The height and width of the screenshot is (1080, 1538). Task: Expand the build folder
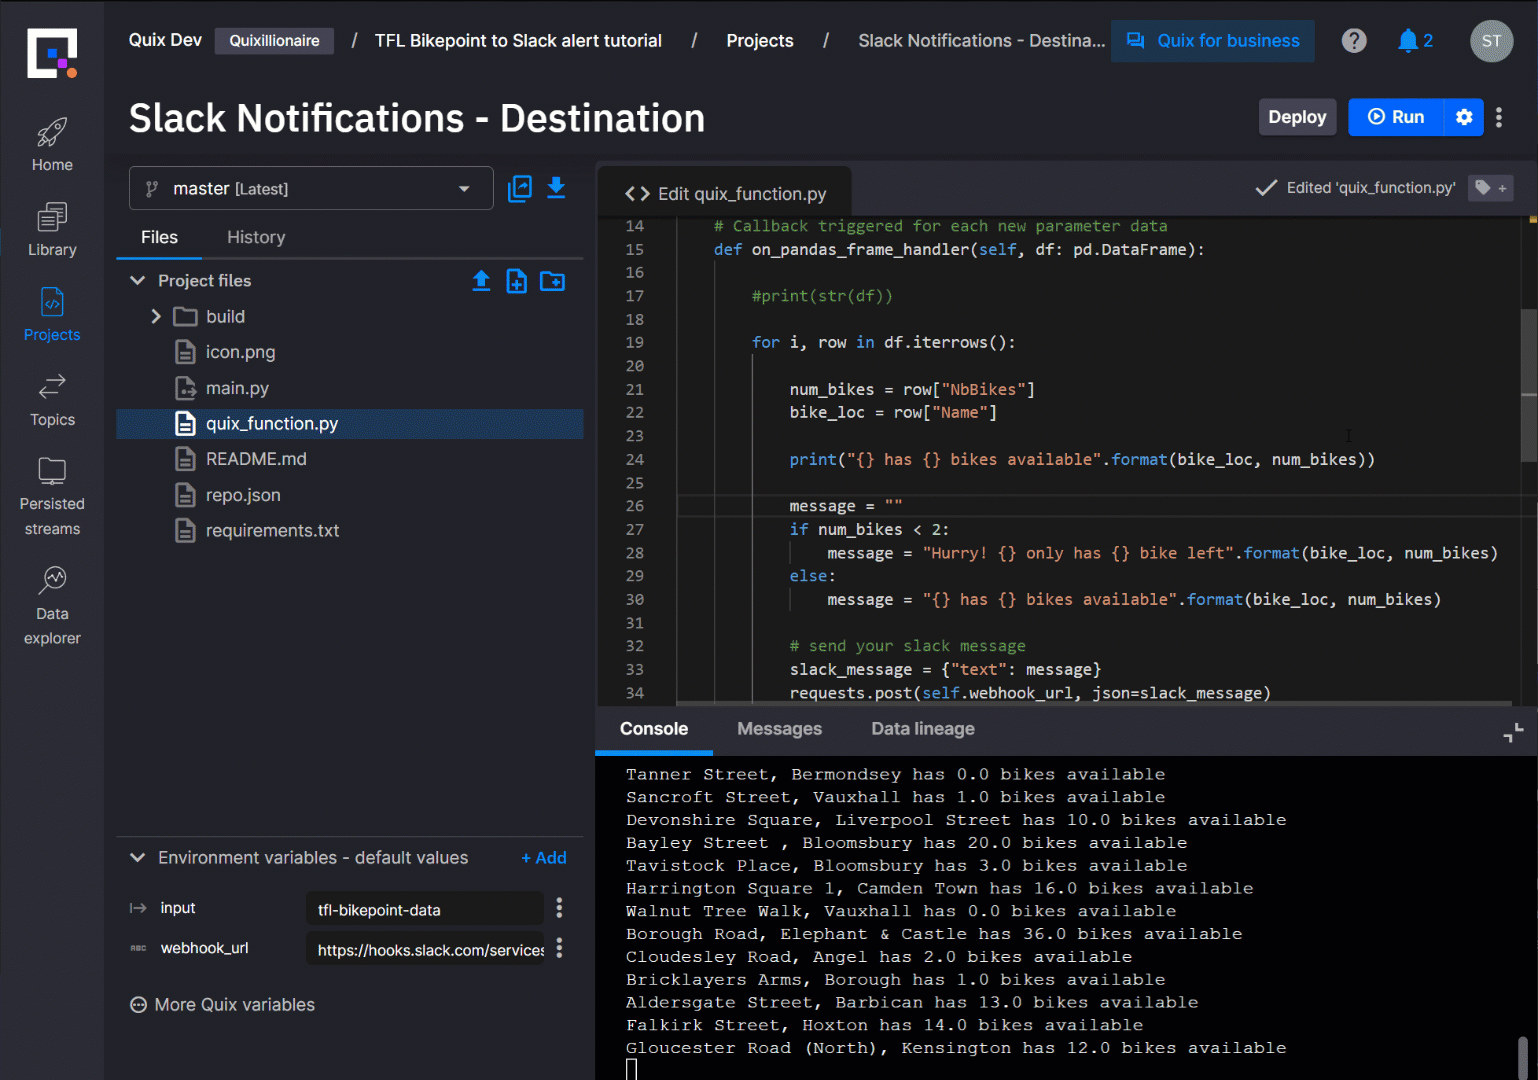pyautogui.click(x=156, y=316)
